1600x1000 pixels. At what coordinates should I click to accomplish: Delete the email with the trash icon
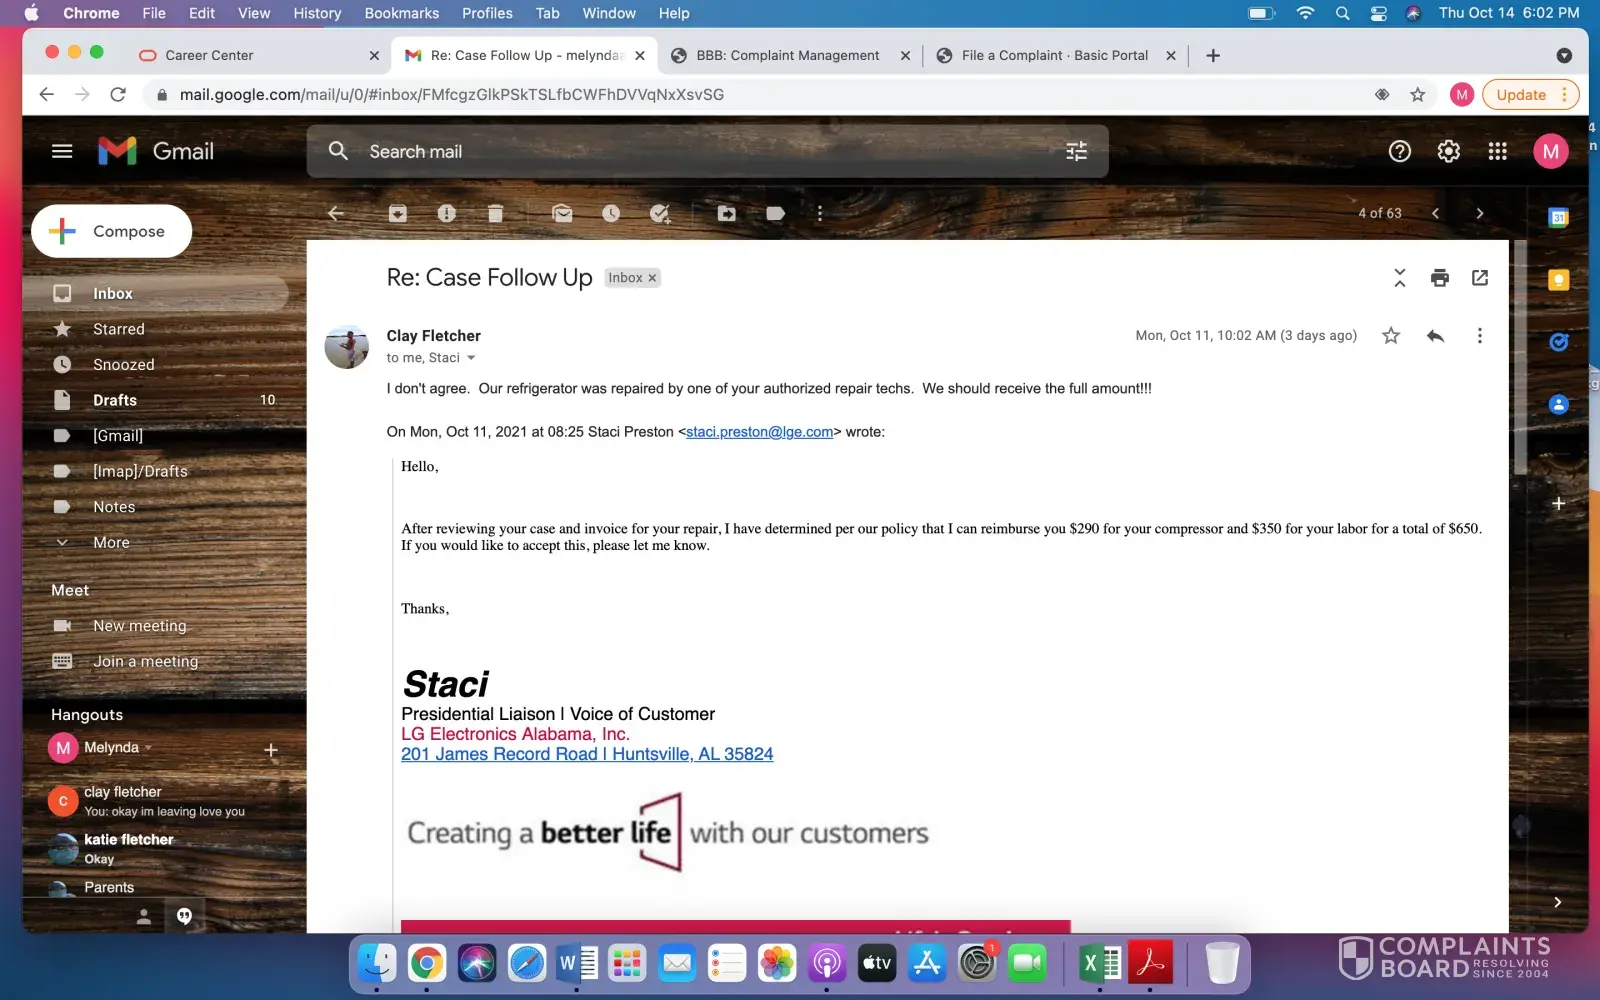[x=495, y=213]
